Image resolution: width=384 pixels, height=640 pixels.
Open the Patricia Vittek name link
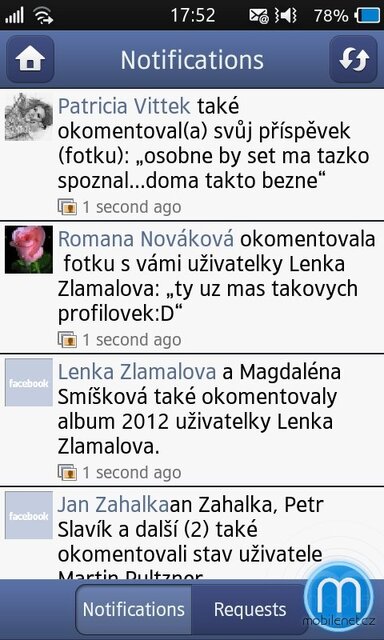(x=124, y=107)
